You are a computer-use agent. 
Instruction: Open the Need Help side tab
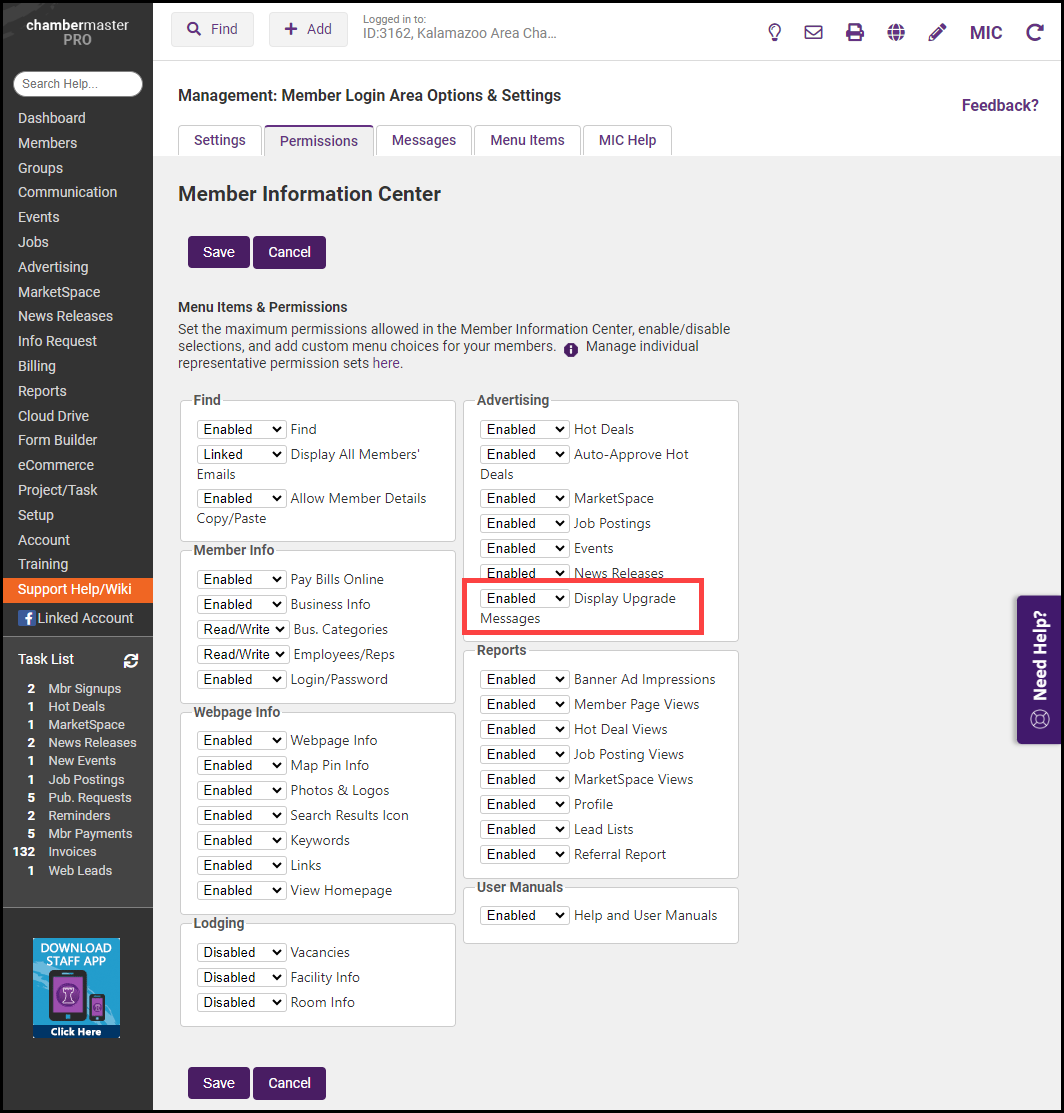point(1039,669)
